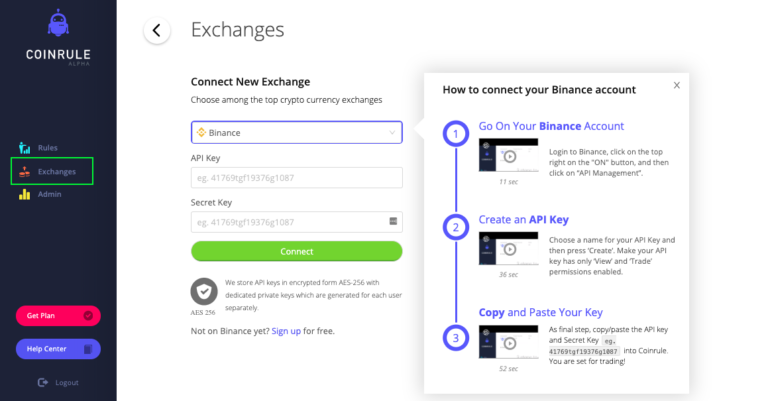Play the 52 sec step 3 video
Image resolution: width=768 pixels, height=401 pixels.
tap(508, 342)
